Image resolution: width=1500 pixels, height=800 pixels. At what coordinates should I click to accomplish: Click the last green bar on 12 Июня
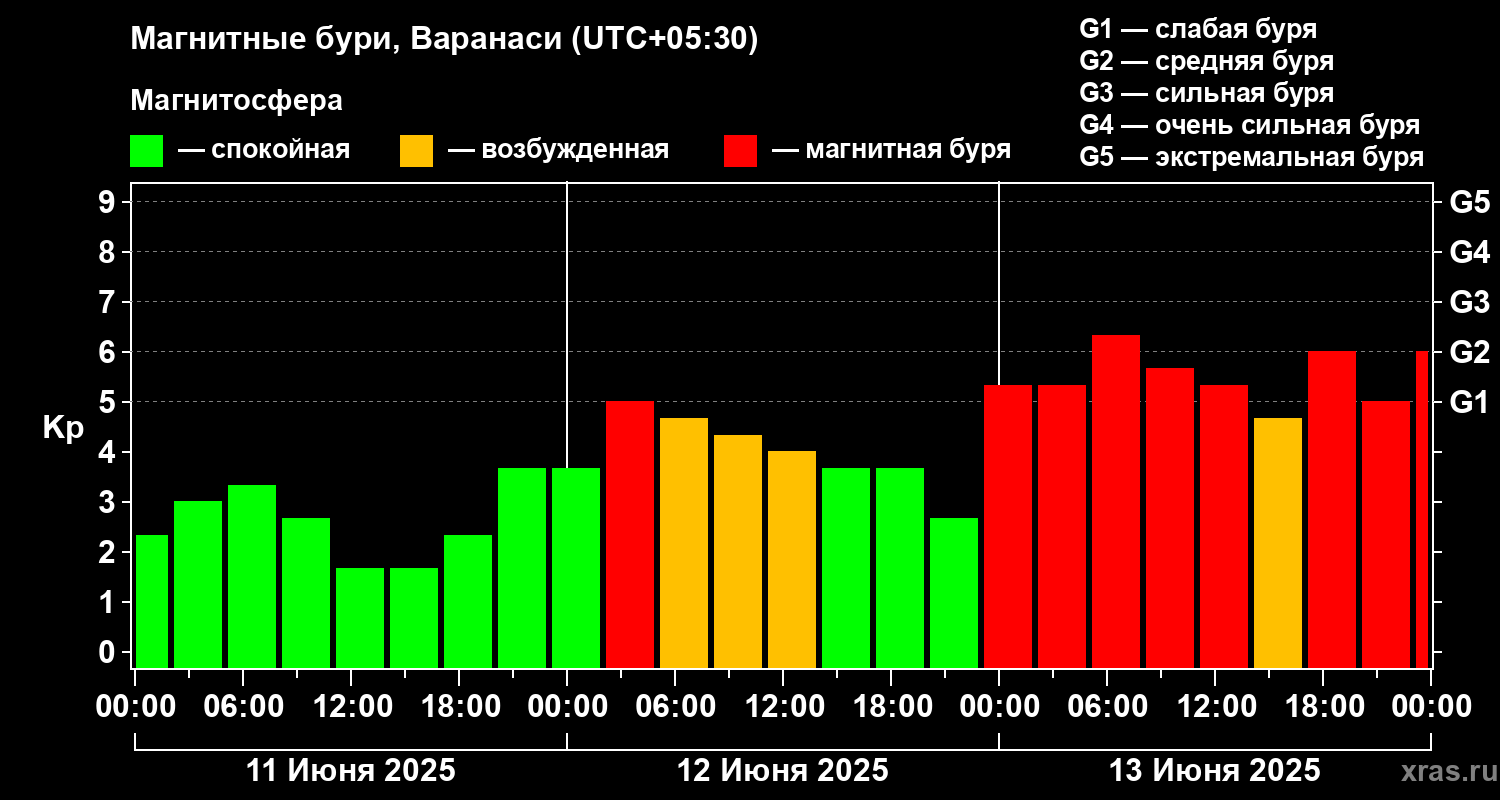954,592
